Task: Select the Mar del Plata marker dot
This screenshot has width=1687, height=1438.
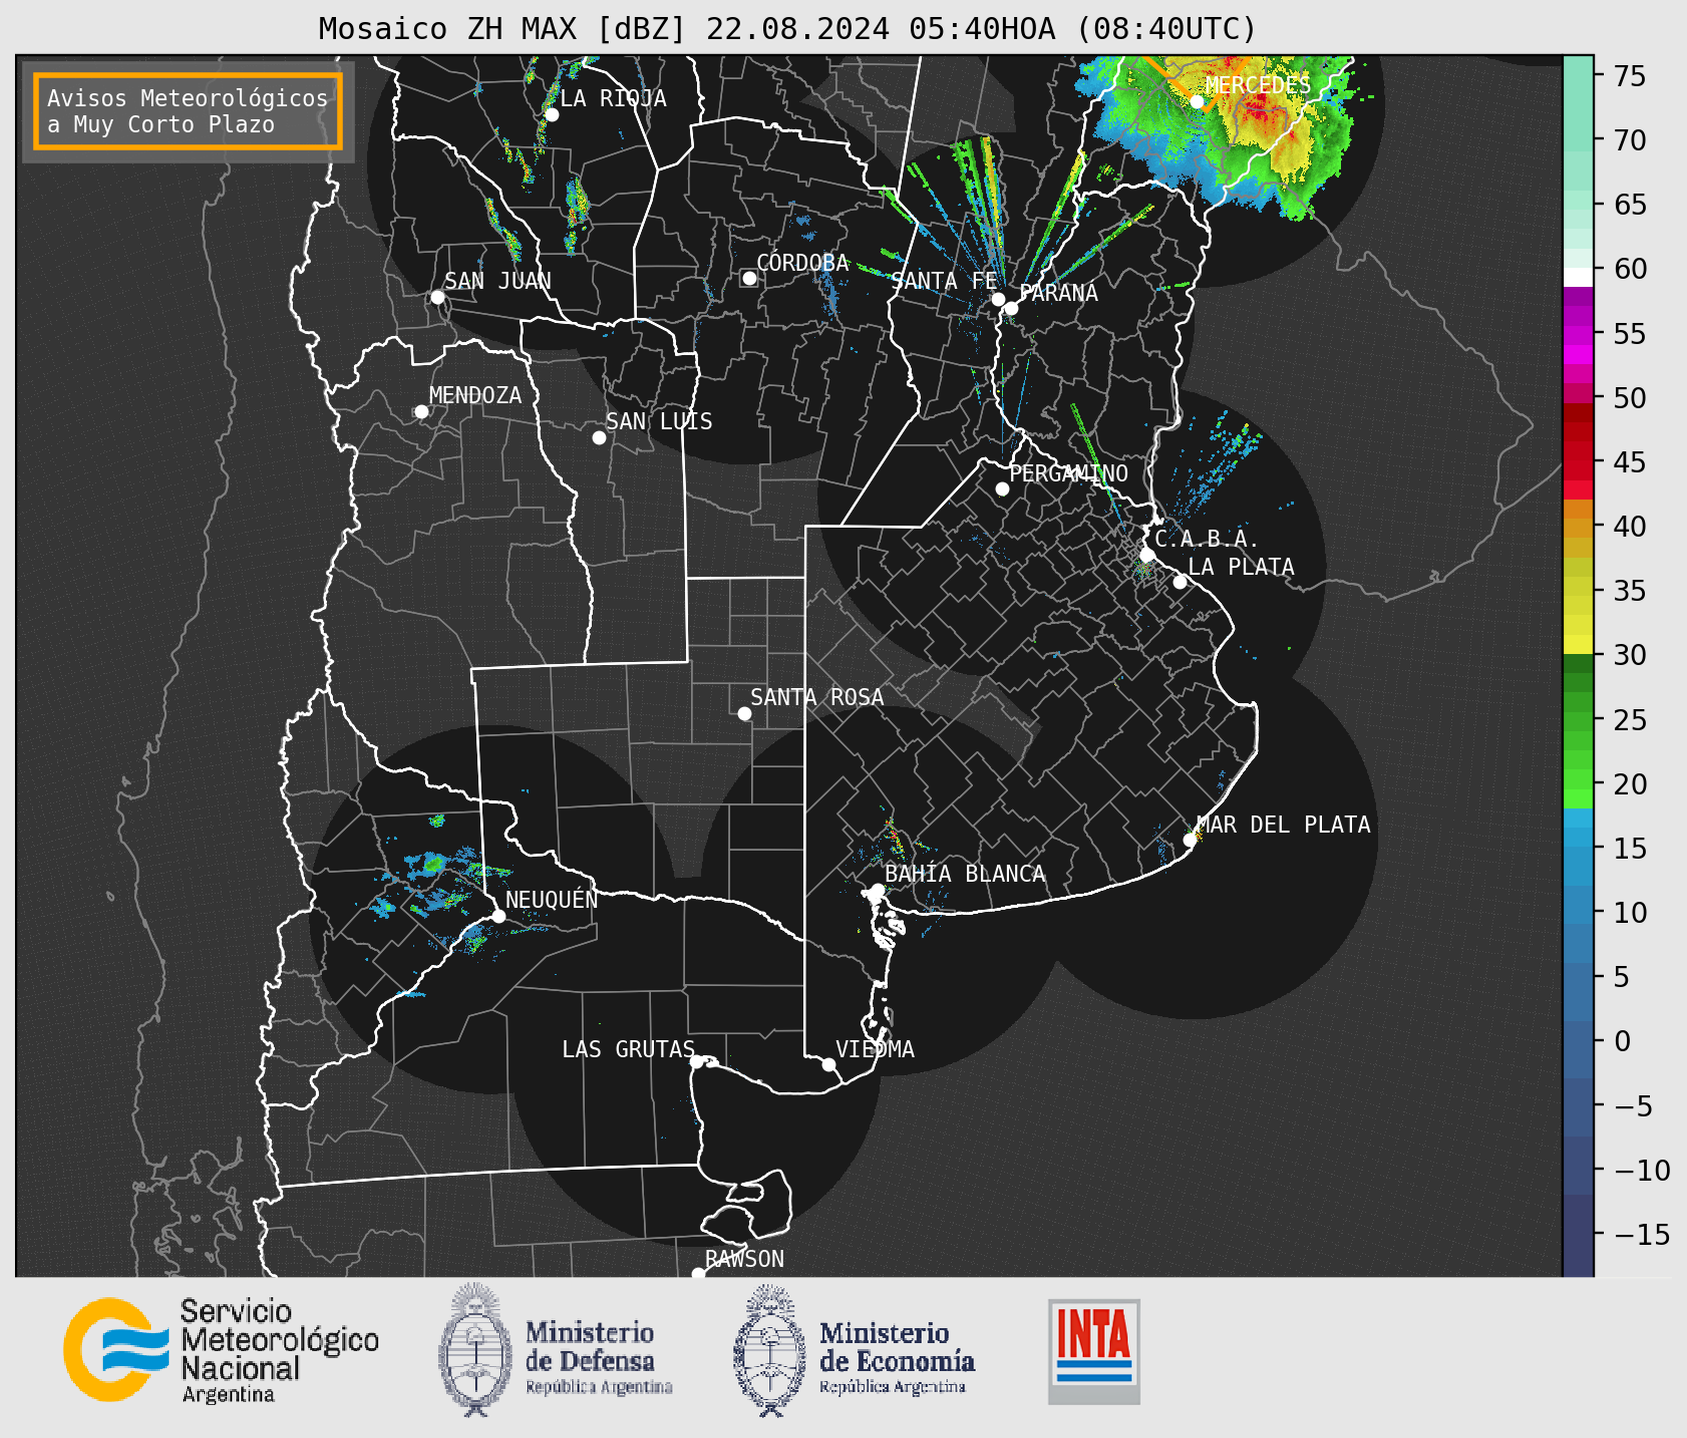Action: pyautogui.click(x=1190, y=840)
